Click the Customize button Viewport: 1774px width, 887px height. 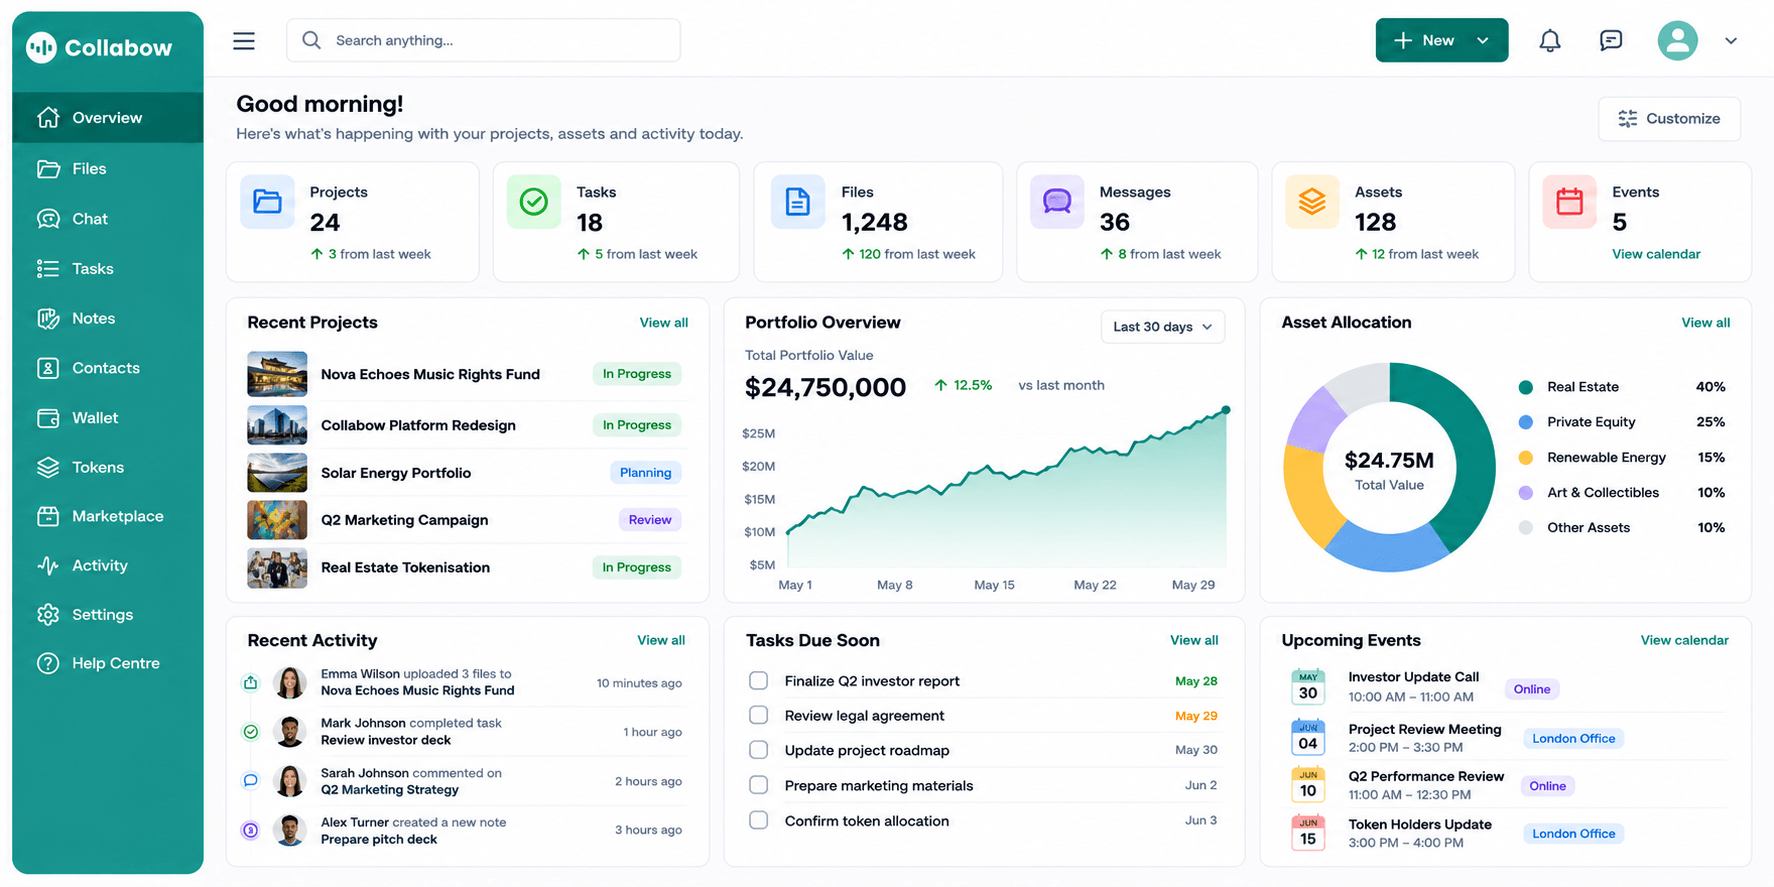(x=1669, y=118)
